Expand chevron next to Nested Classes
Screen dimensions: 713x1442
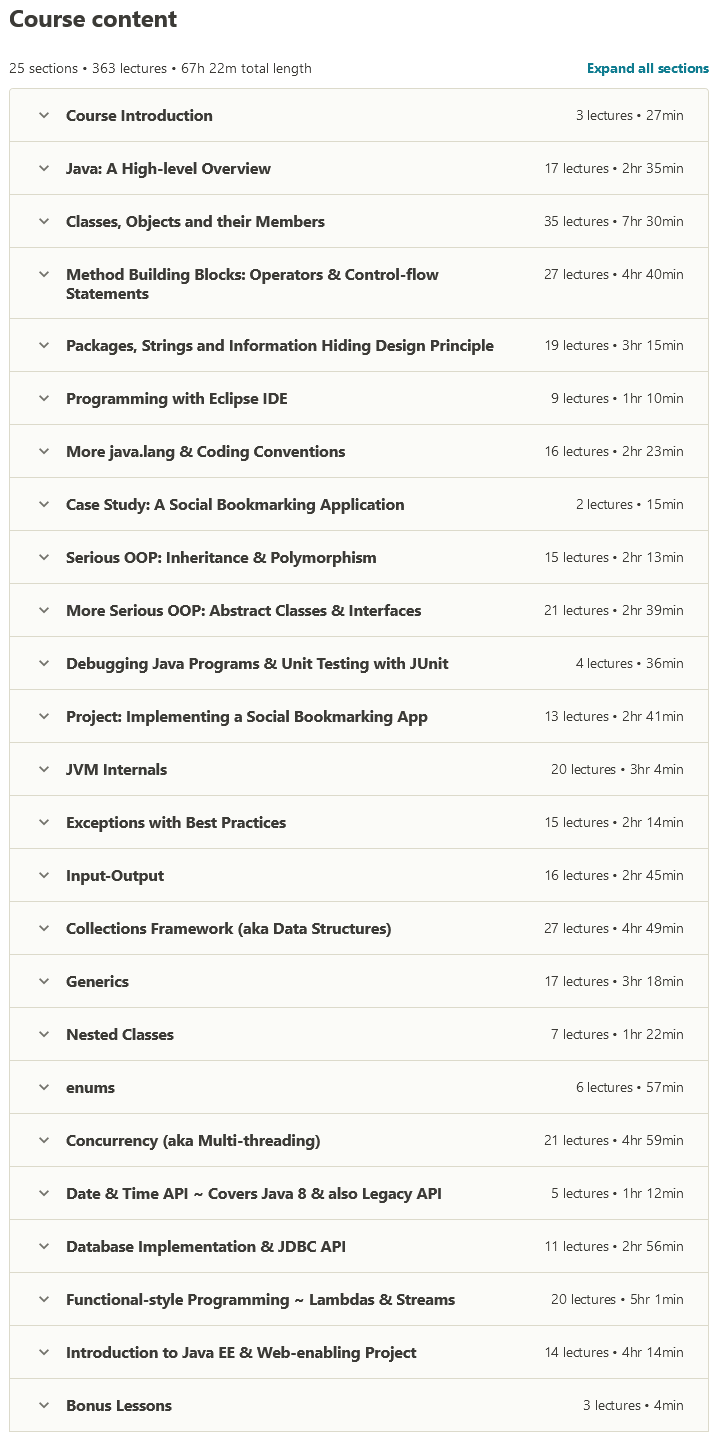44,1034
